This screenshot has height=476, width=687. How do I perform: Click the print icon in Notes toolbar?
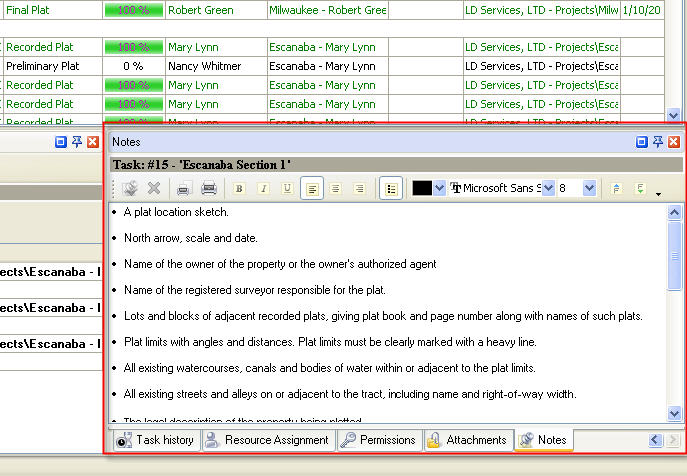point(184,188)
